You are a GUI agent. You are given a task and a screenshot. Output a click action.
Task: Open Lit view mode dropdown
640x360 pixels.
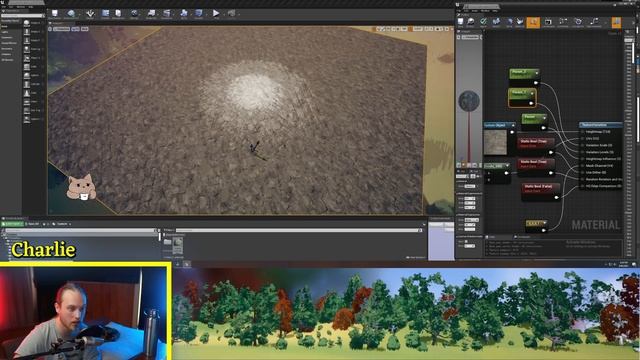click(76, 29)
